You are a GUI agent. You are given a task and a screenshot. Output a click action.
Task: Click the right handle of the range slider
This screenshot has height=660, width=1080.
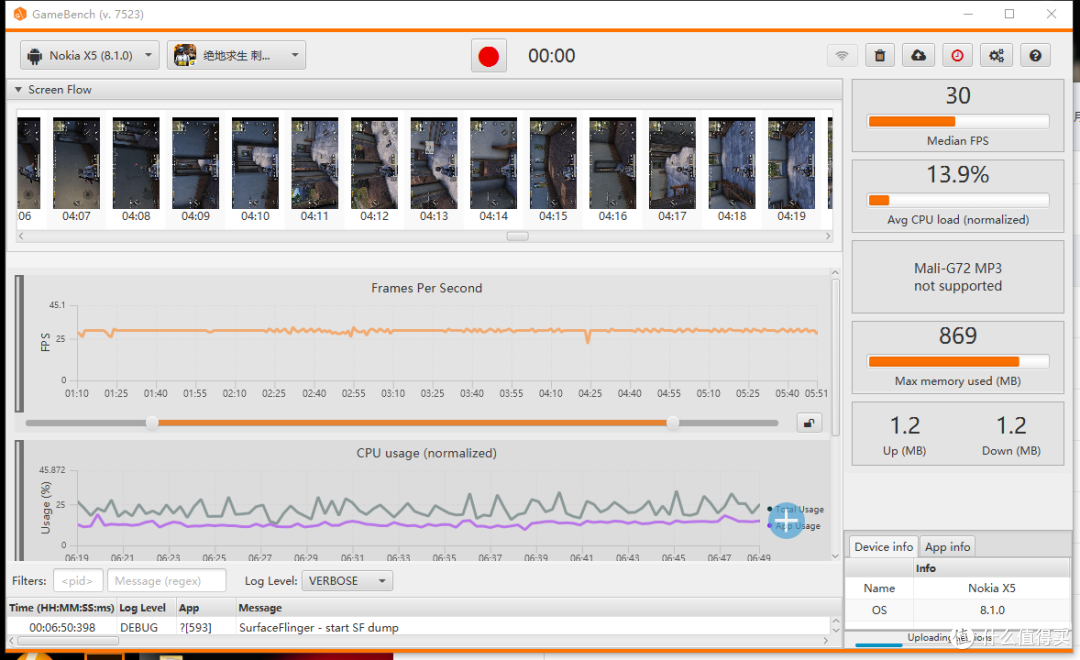point(672,423)
